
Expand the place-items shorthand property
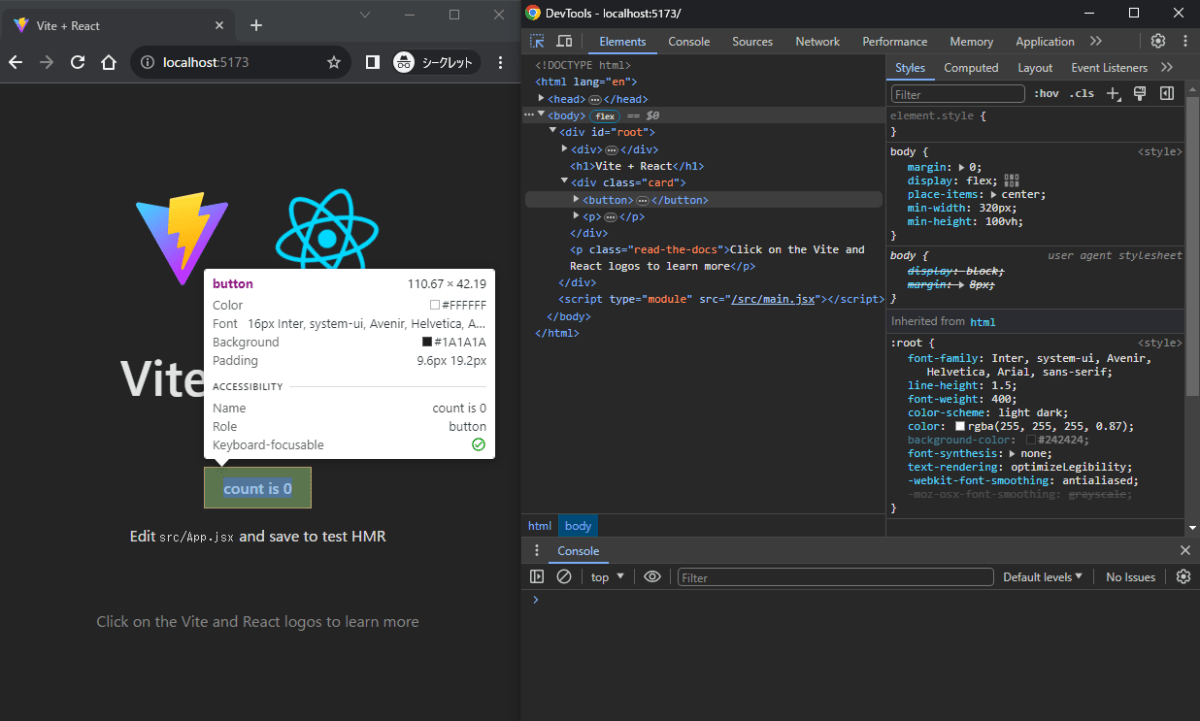pyautogui.click(x=995, y=194)
